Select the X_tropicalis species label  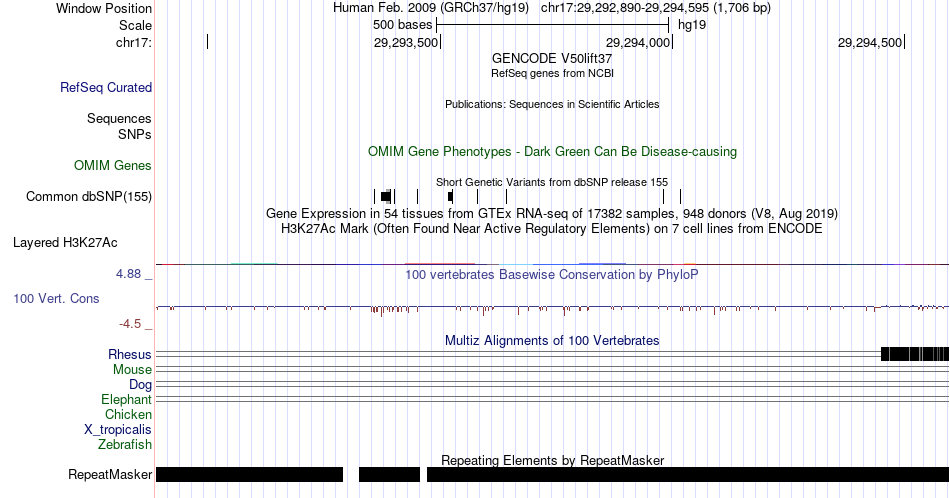118,430
